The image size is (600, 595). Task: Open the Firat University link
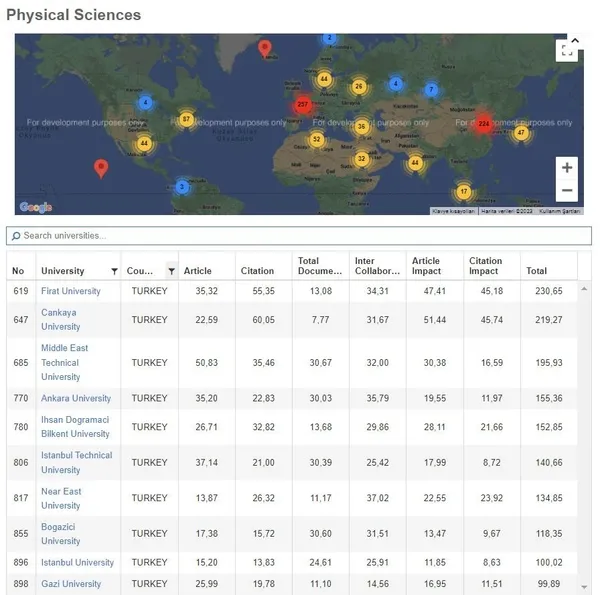click(71, 291)
